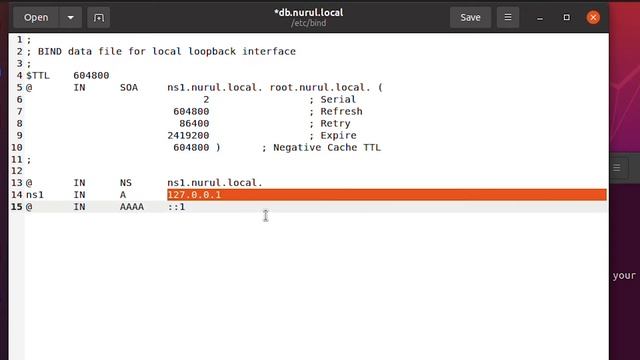This screenshot has width=640, height=360.
Task: Minimize the gedit window
Action: [540, 18]
